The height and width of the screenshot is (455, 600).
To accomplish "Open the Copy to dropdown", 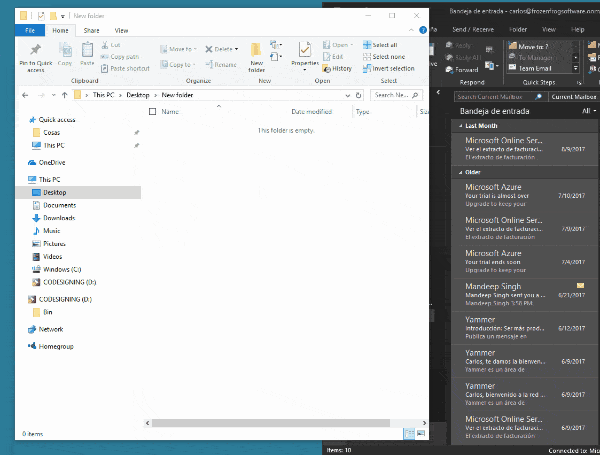I will click(x=178, y=65).
